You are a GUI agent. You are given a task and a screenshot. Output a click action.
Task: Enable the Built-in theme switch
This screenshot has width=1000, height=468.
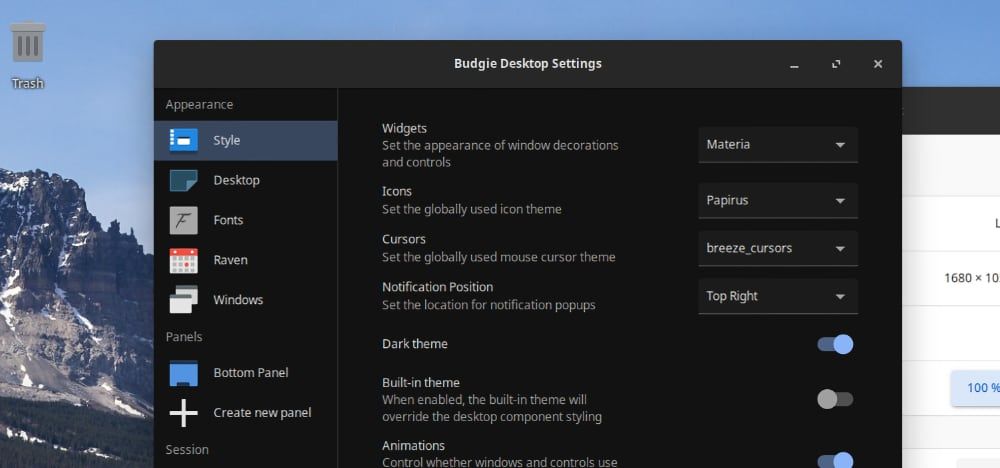point(835,399)
